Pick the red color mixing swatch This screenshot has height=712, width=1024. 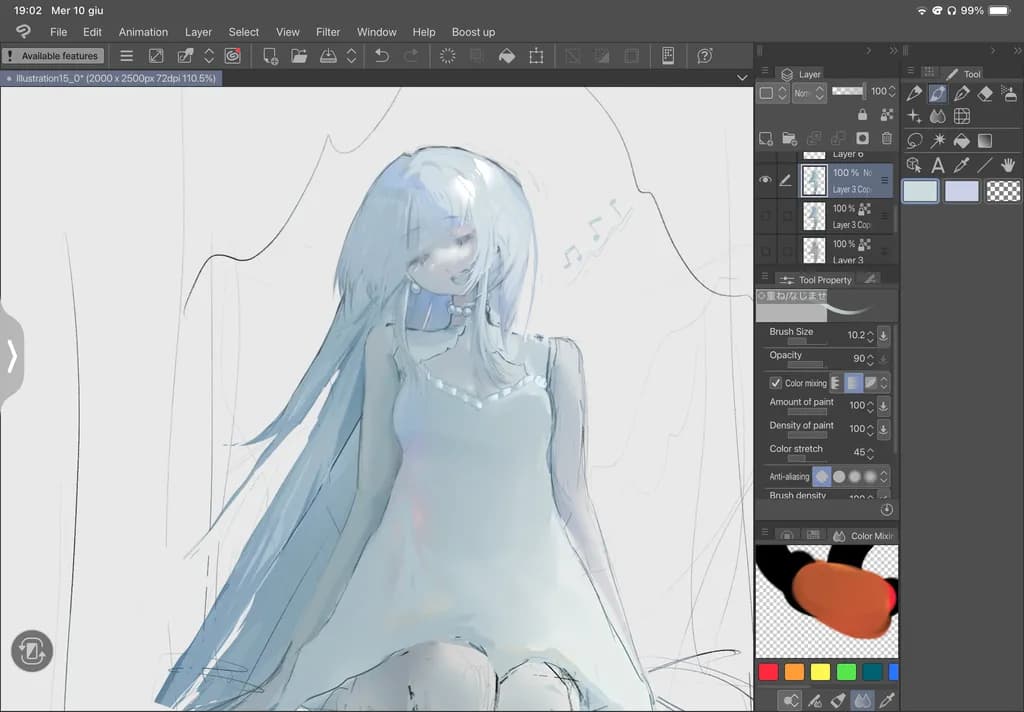click(768, 672)
